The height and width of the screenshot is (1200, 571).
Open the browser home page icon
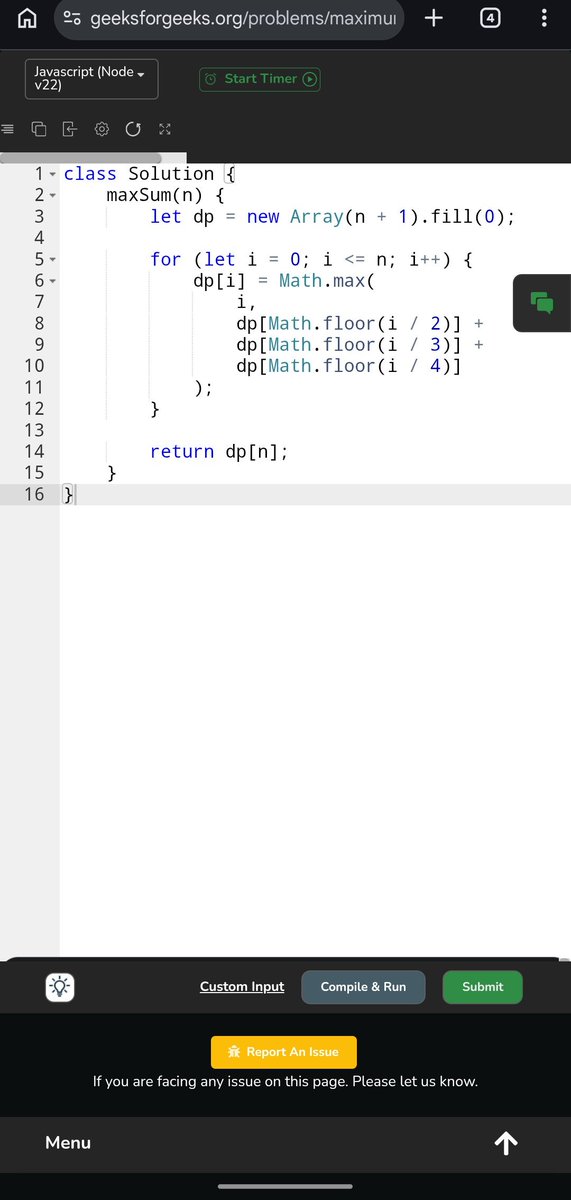coord(27,18)
